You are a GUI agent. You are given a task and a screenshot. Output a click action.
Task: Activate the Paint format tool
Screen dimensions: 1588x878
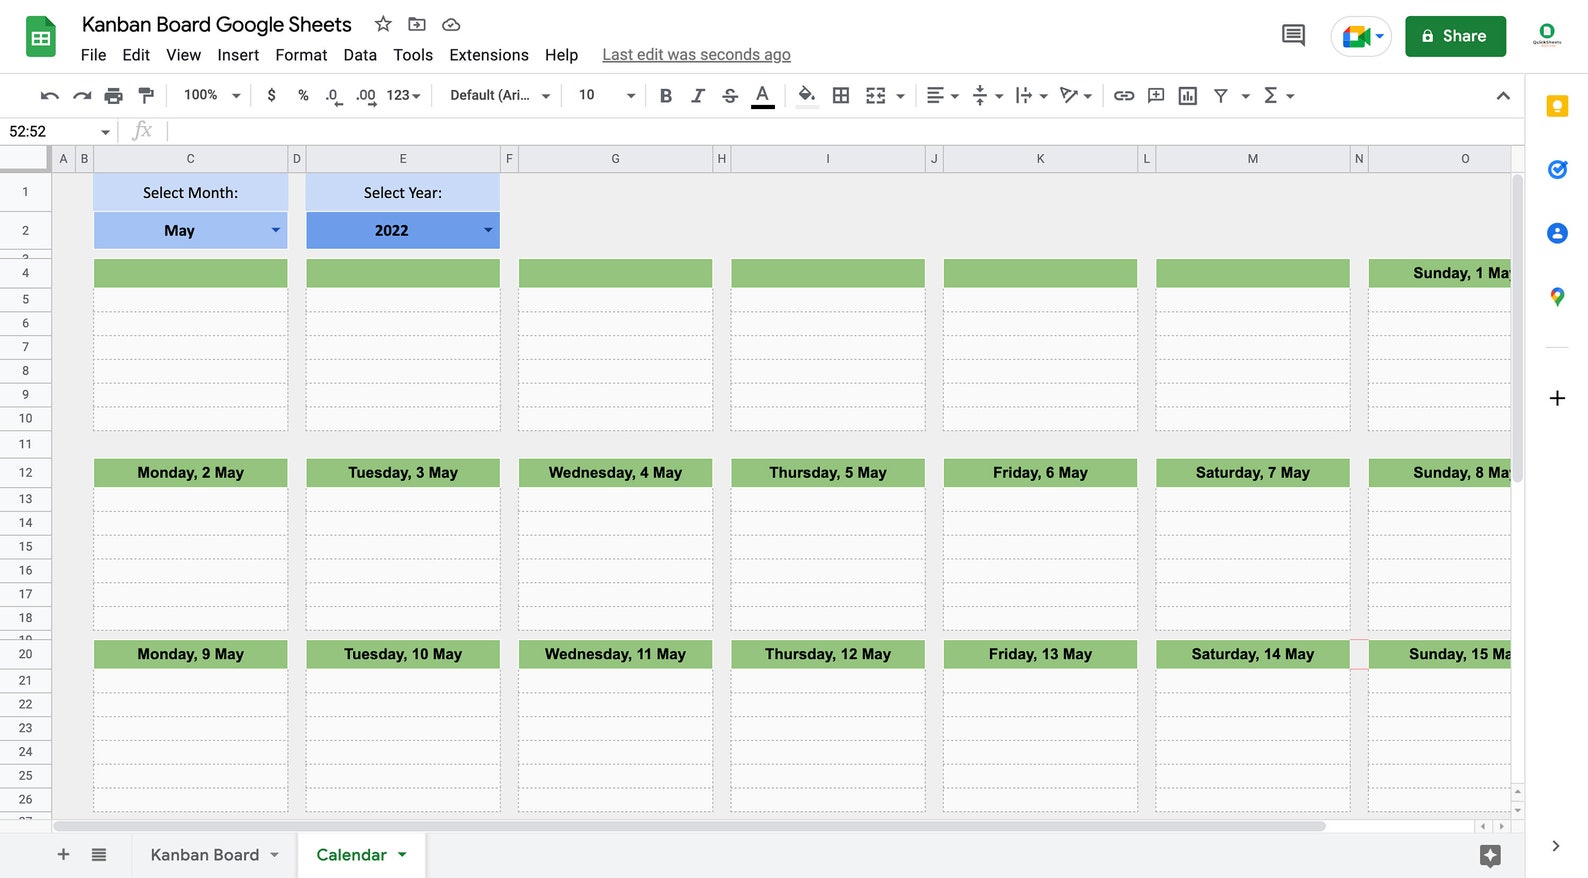pyautogui.click(x=146, y=96)
